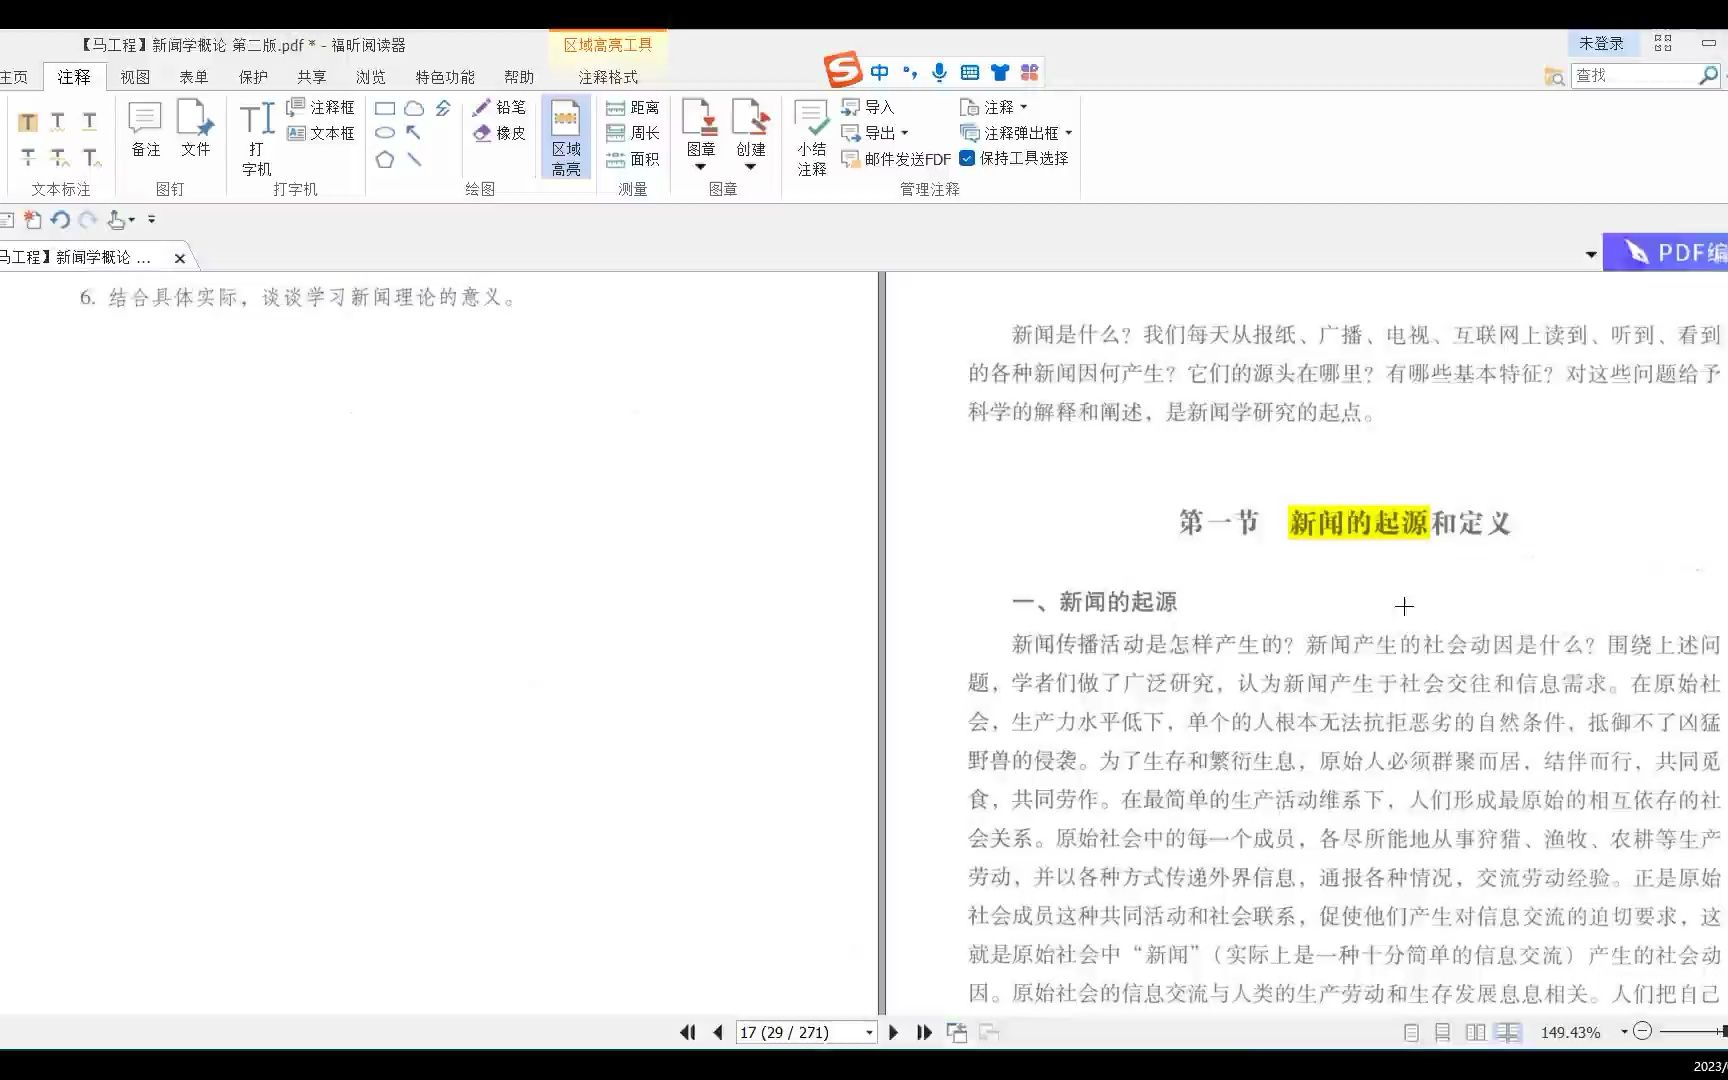Toggle the 区域高亮 area highlight tool
This screenshot has height=1080, width=1728.
(566, 138)
